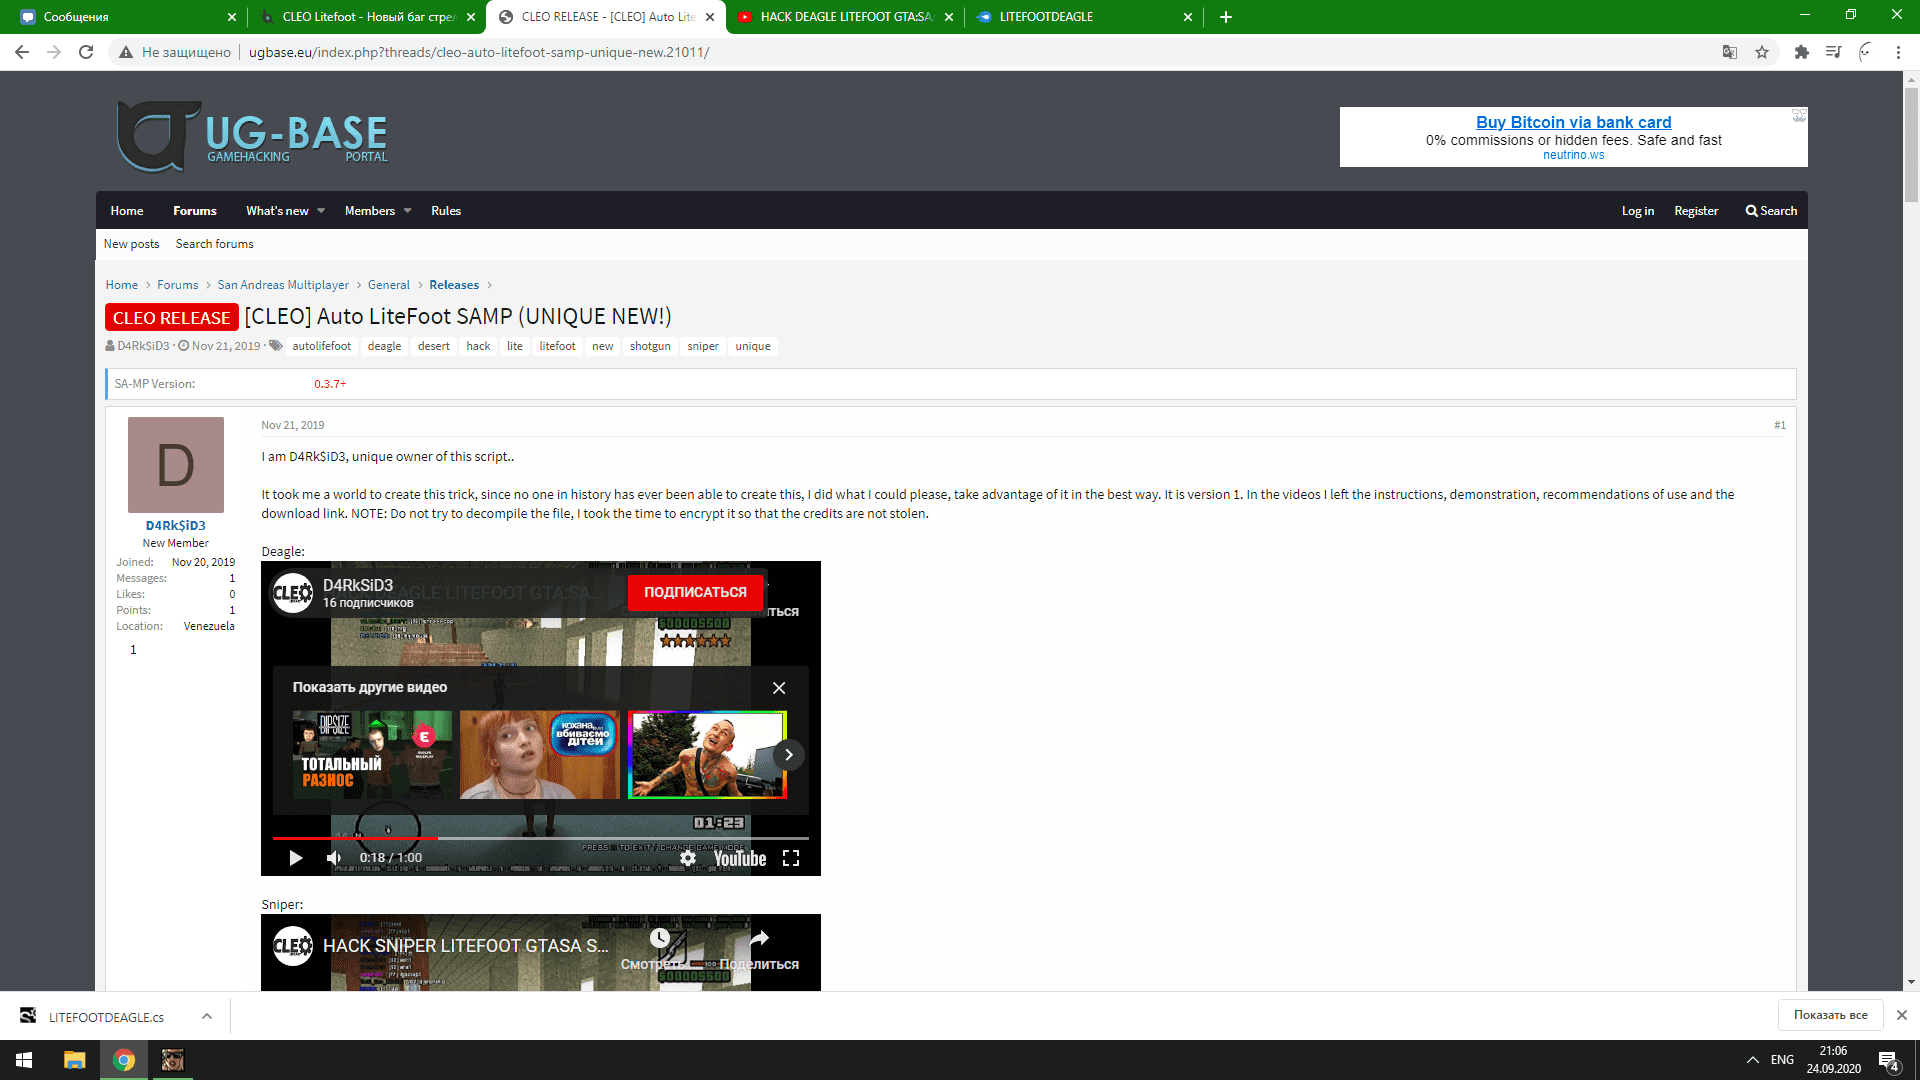Expand the What's new dropdown arrow

(321, 211)
